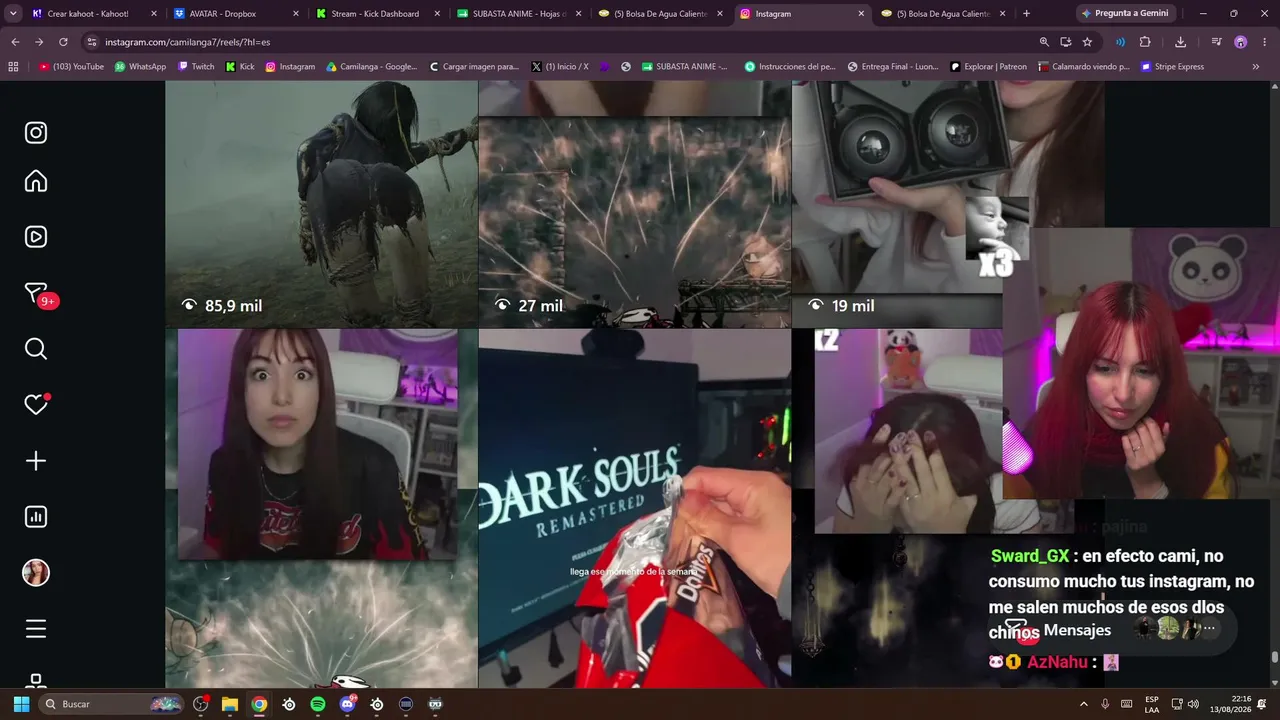
Task: Click the address bar URL
Action: (187, 42)
